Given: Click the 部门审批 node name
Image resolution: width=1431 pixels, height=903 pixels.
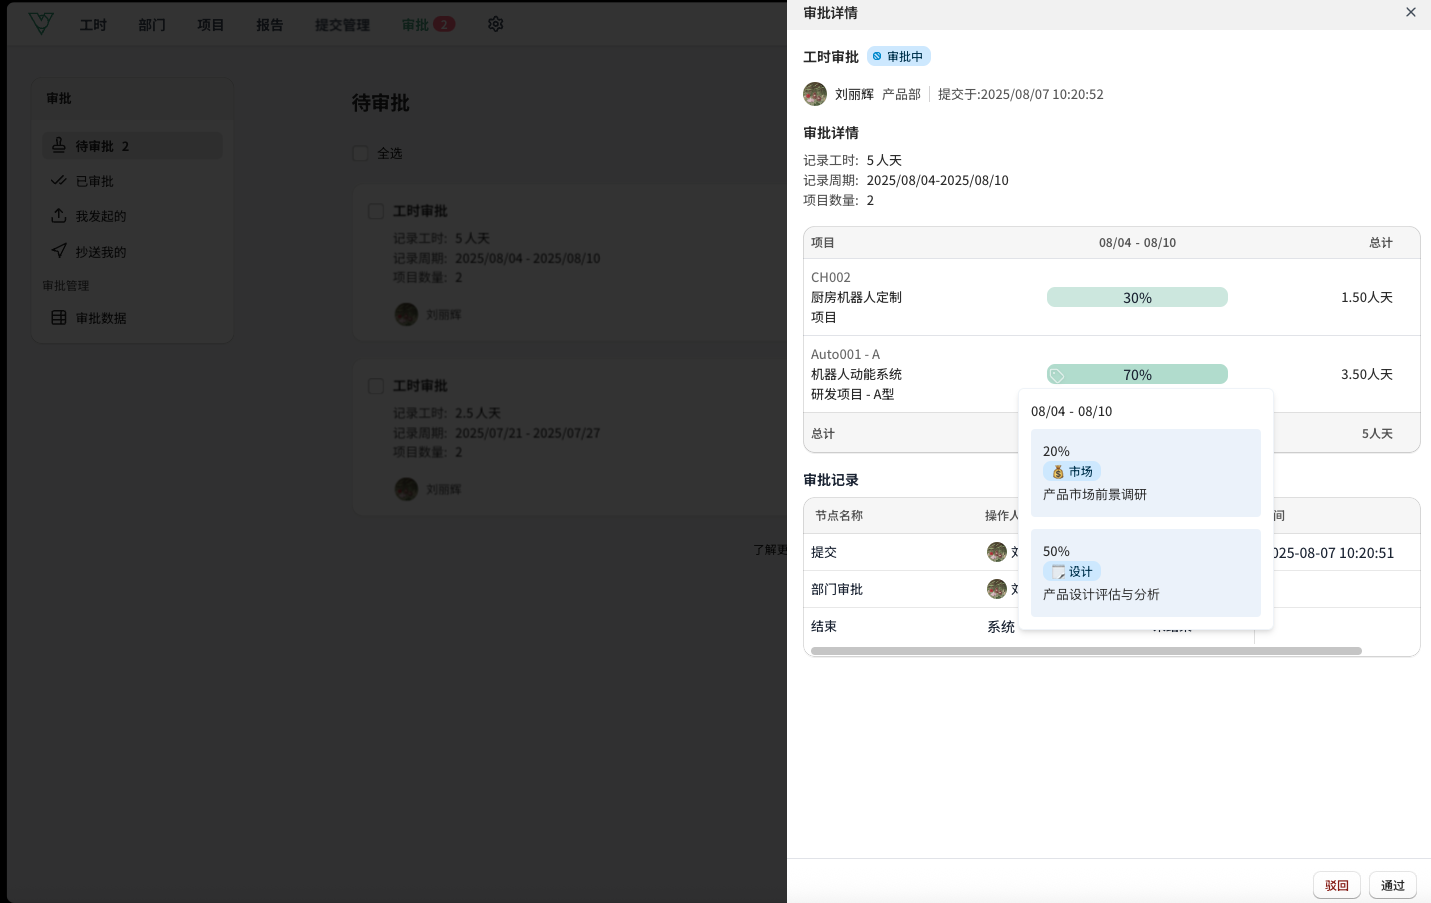Looking at the screenshot, I should click(837, 589).
